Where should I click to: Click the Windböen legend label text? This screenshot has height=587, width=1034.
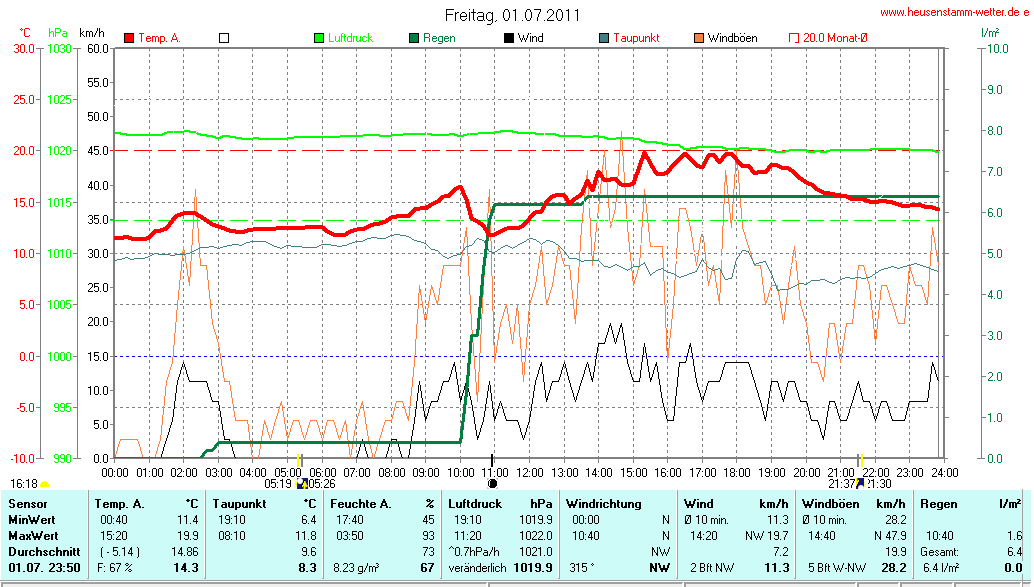click(732, 38)
